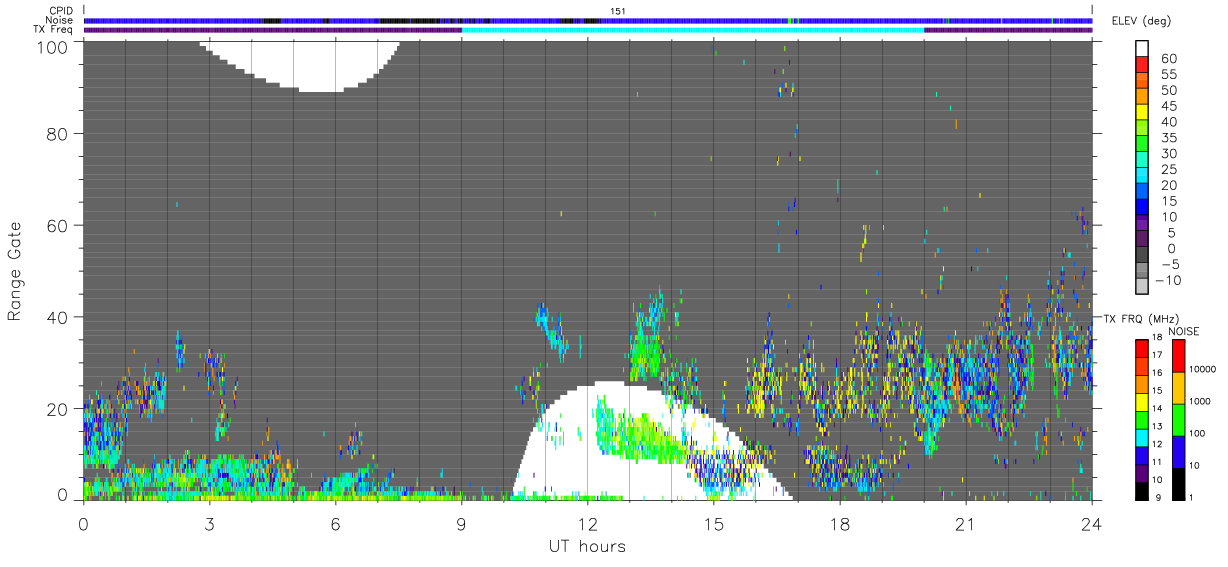Click the red 17–18 MHz TX FRQ swatch
Image resolution: width=1228 pixels, height=567 pixels.
(1142, 349)
